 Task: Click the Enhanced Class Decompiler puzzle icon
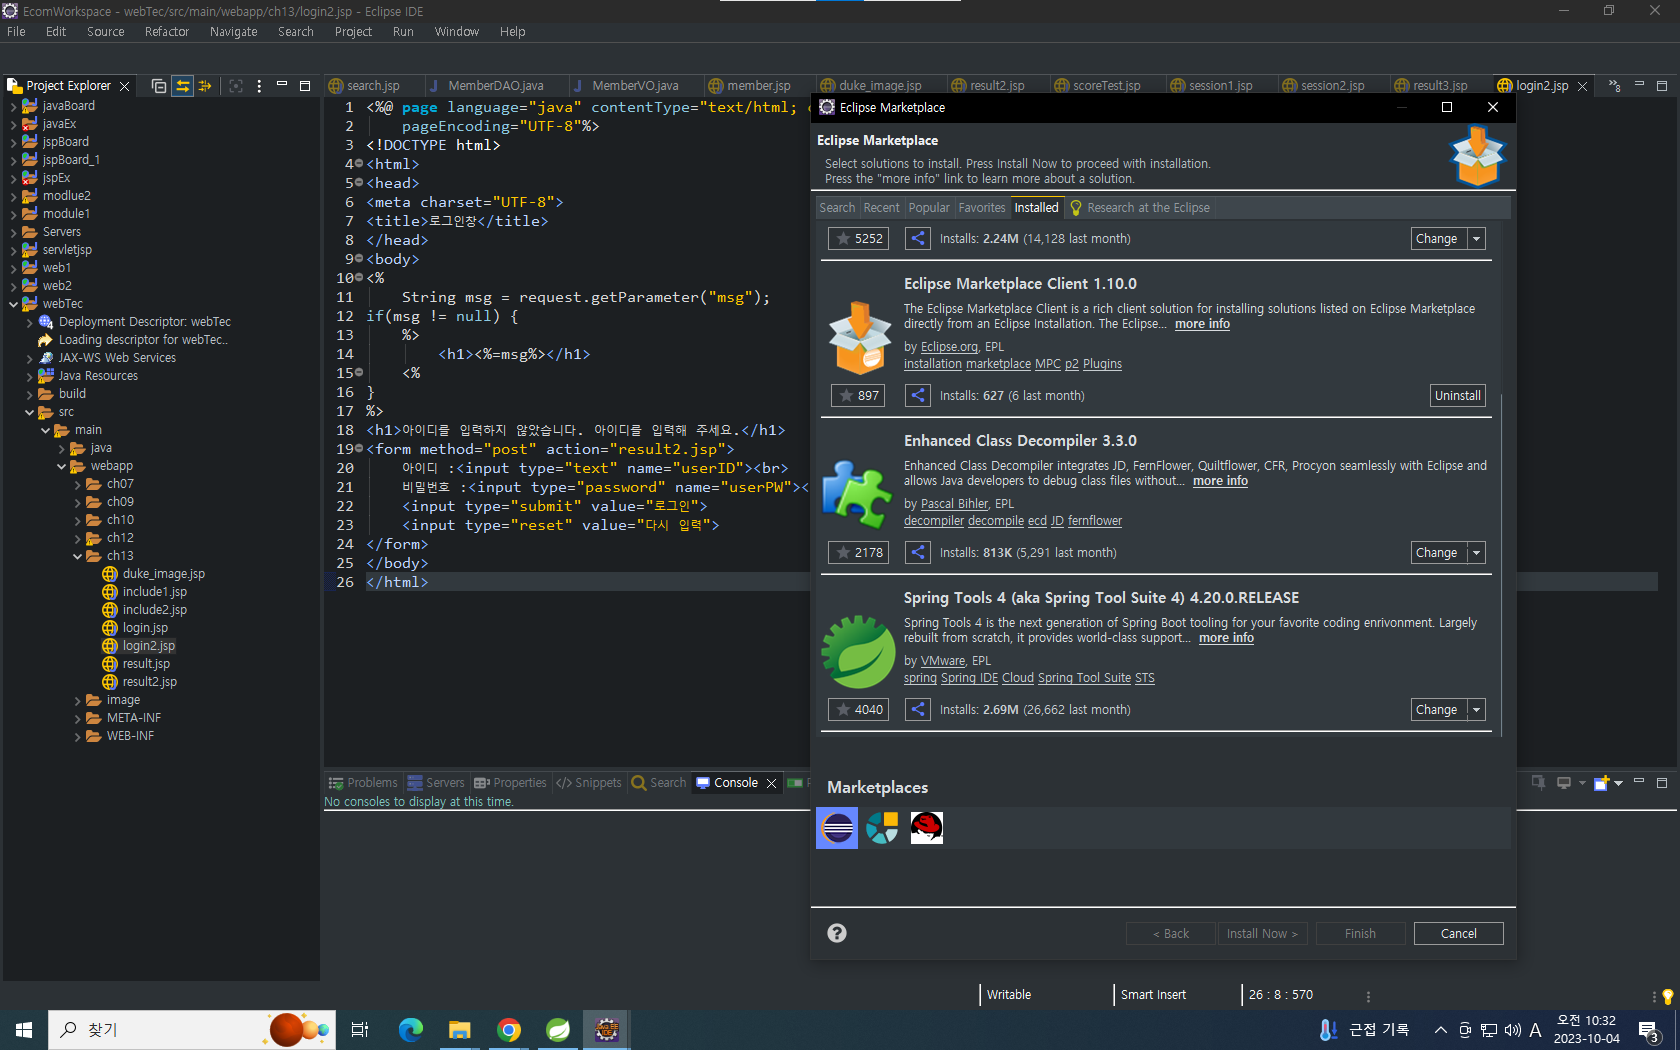click(857, 494)
